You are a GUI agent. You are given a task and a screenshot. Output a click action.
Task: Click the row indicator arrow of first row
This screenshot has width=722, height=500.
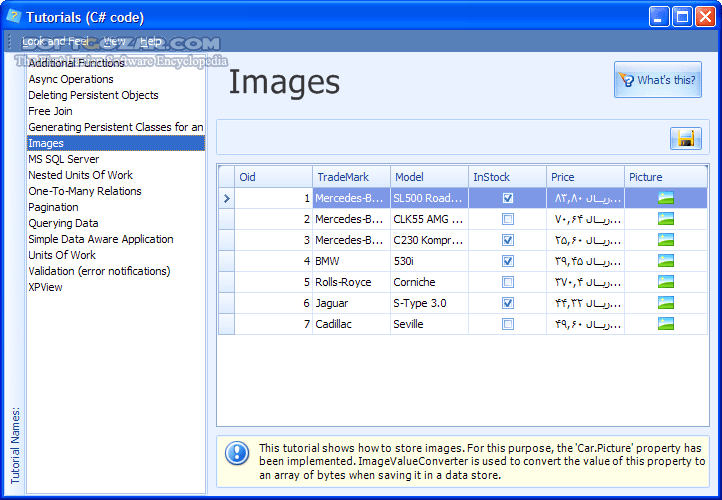point(226,199)
